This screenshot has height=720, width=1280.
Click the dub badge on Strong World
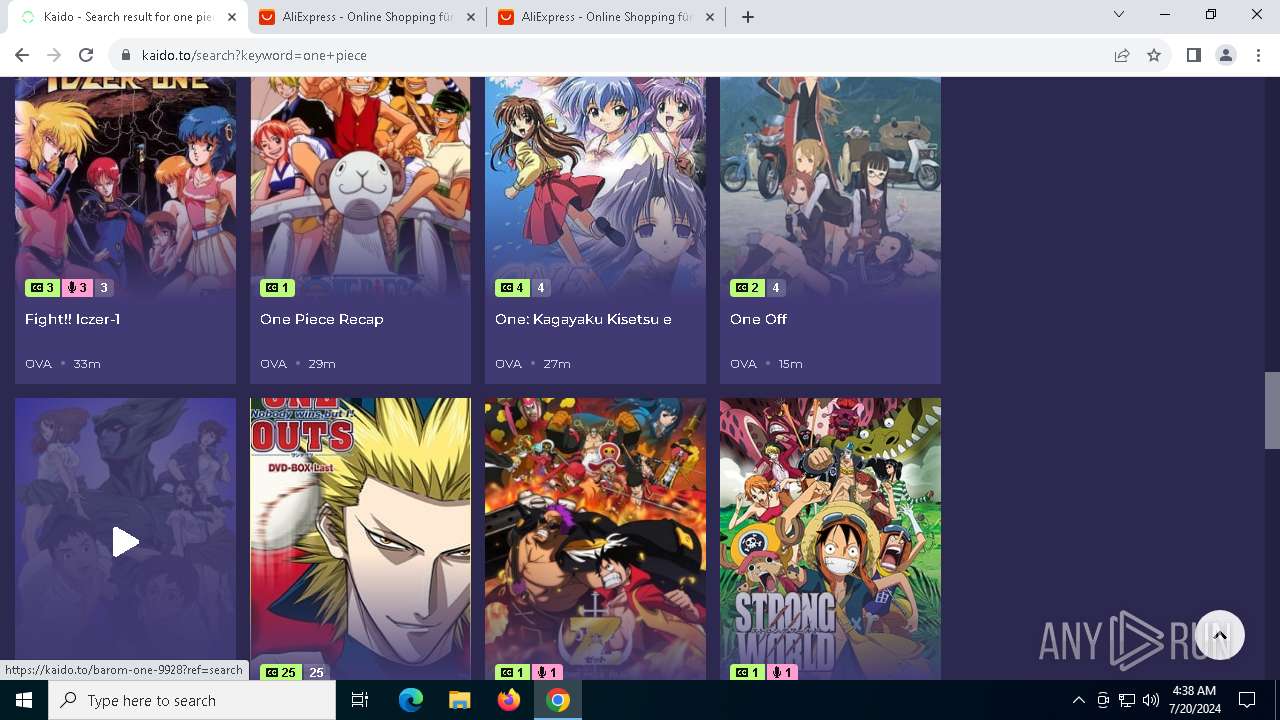click(781, 672)
